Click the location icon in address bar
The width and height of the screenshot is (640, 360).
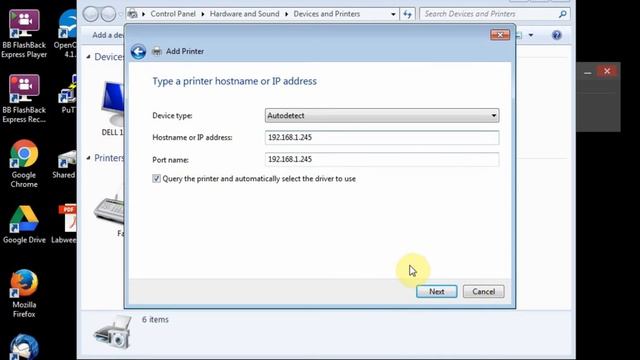(x=133, y=14)
